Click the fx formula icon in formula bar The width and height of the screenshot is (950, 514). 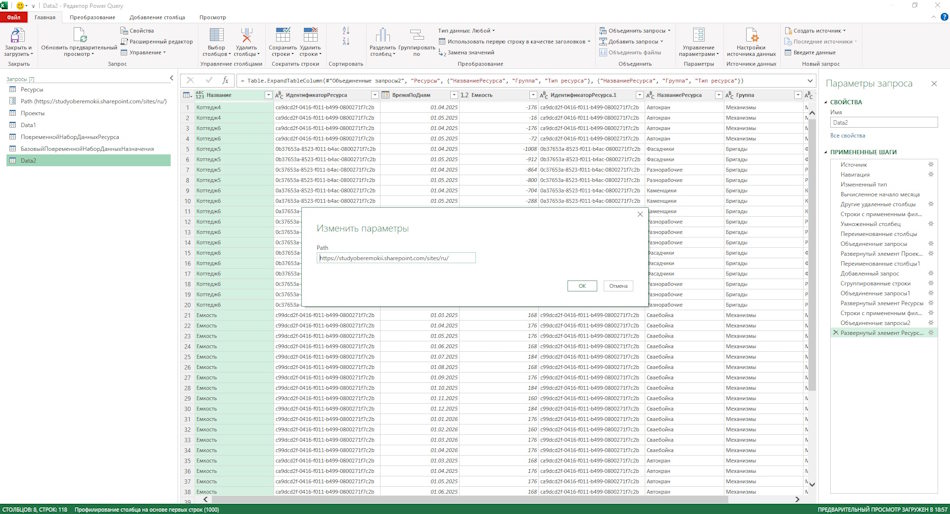(225, 80)
